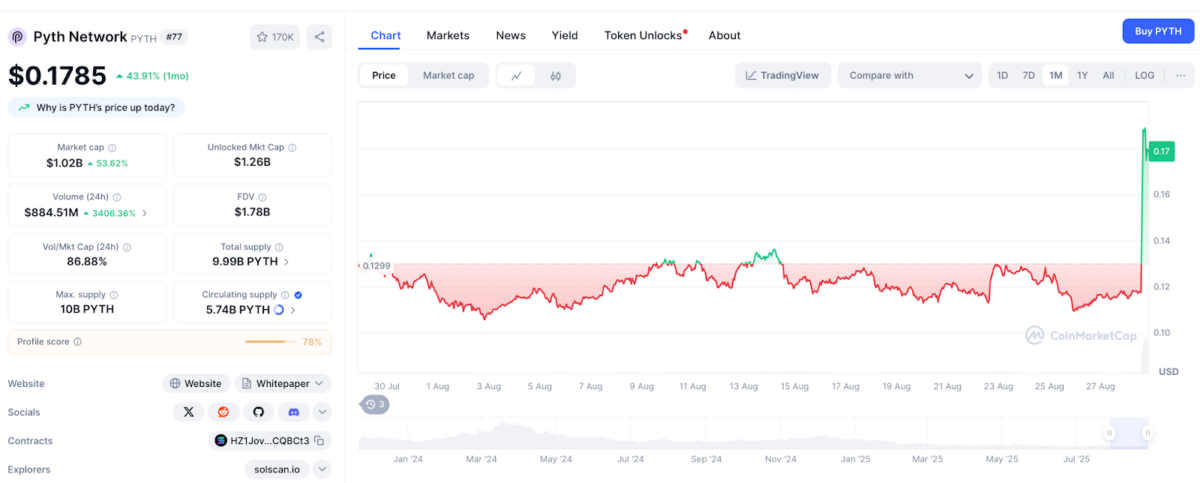Open the TradingView chart button

pos(783,75)
